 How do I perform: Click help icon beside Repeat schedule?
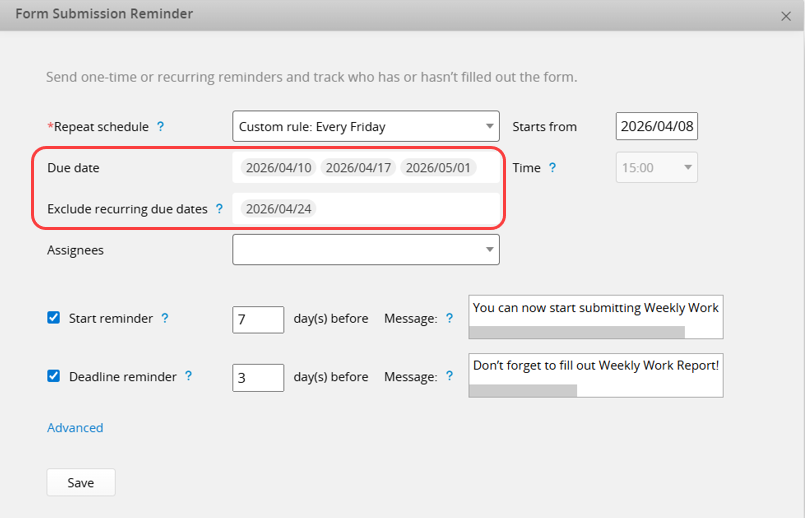[x=160, y=127]
